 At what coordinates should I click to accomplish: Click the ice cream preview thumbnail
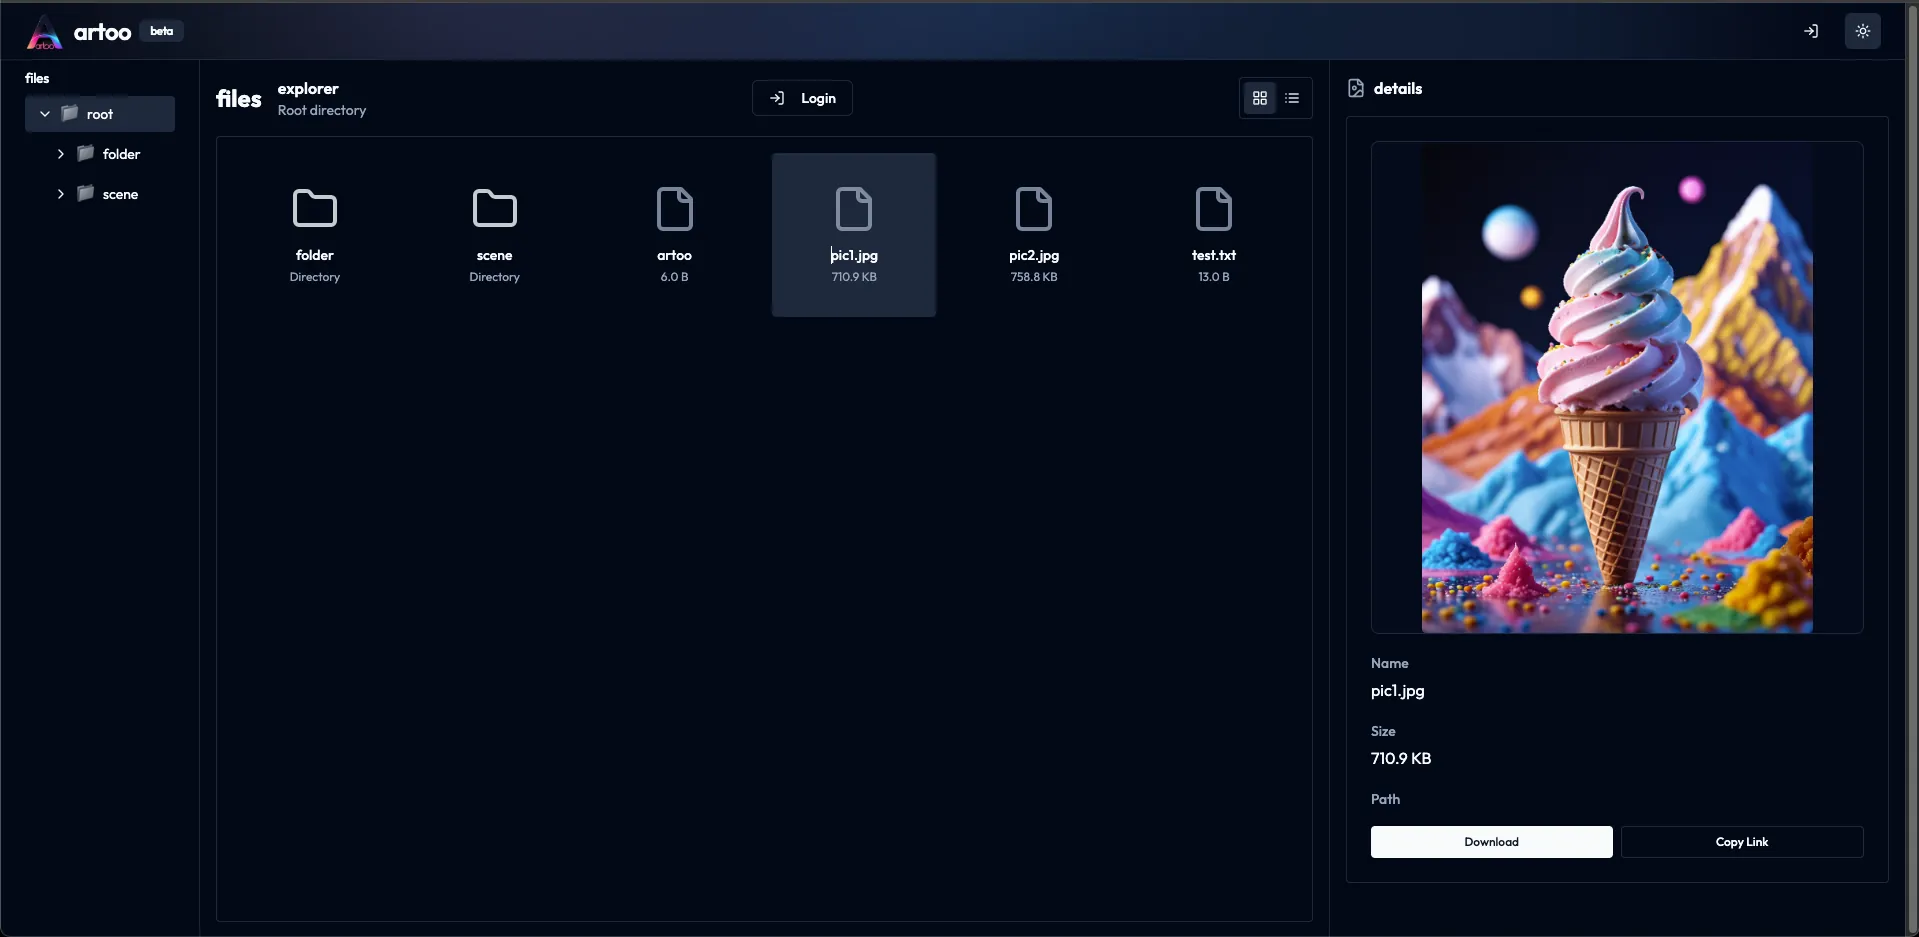[1616, 388]
